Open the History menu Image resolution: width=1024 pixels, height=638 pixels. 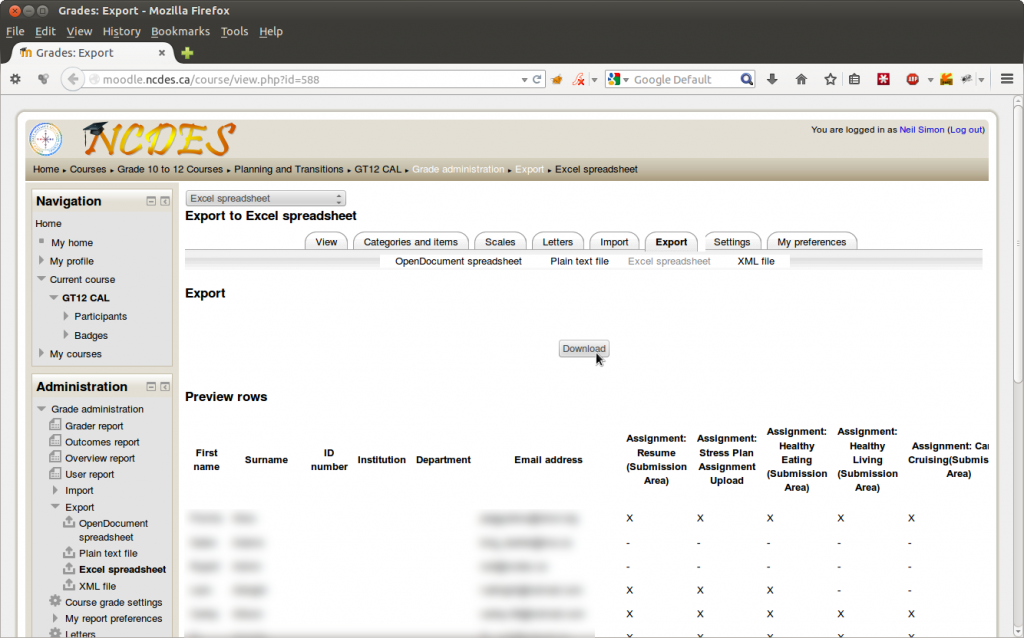pos(121,31)
